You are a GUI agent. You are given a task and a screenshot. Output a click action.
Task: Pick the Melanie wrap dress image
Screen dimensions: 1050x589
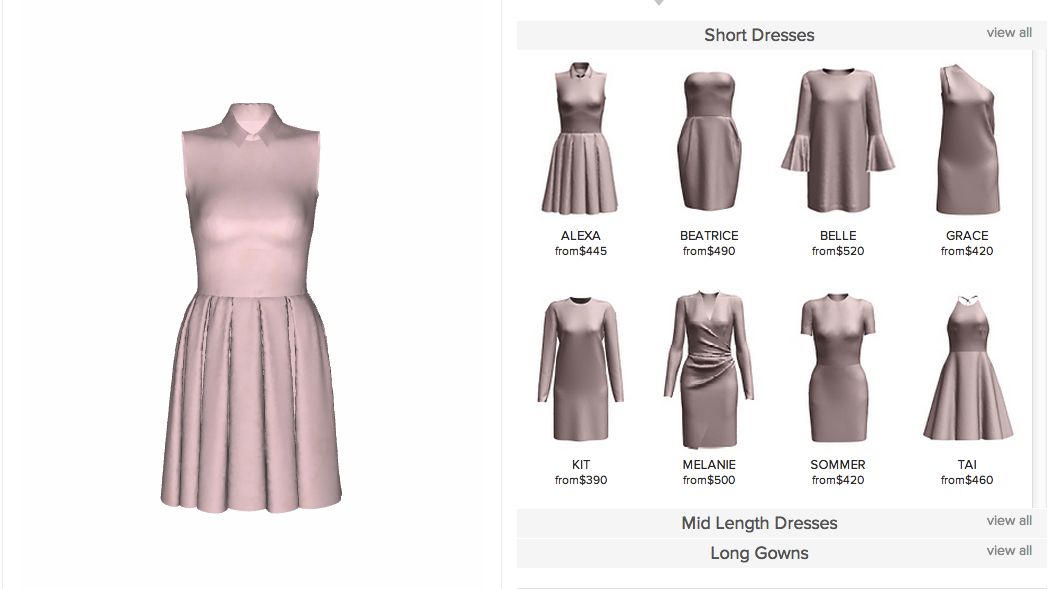coord(708,370)
